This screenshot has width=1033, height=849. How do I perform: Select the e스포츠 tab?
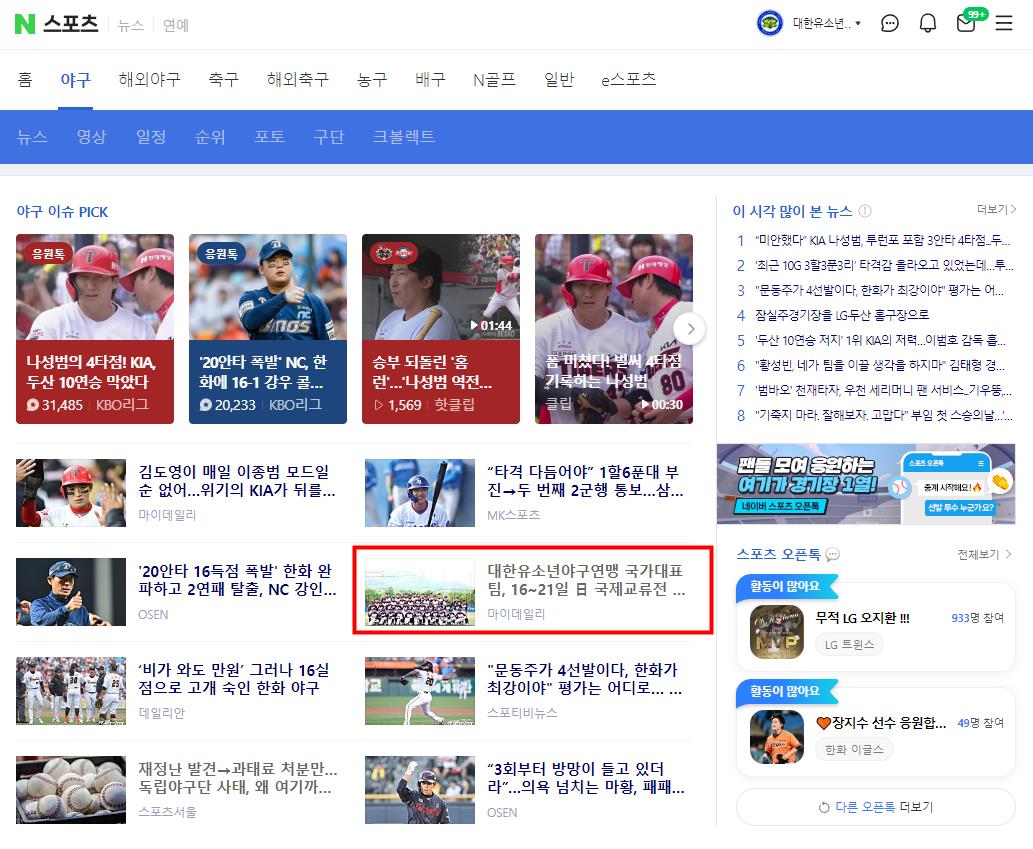(628, 80)
